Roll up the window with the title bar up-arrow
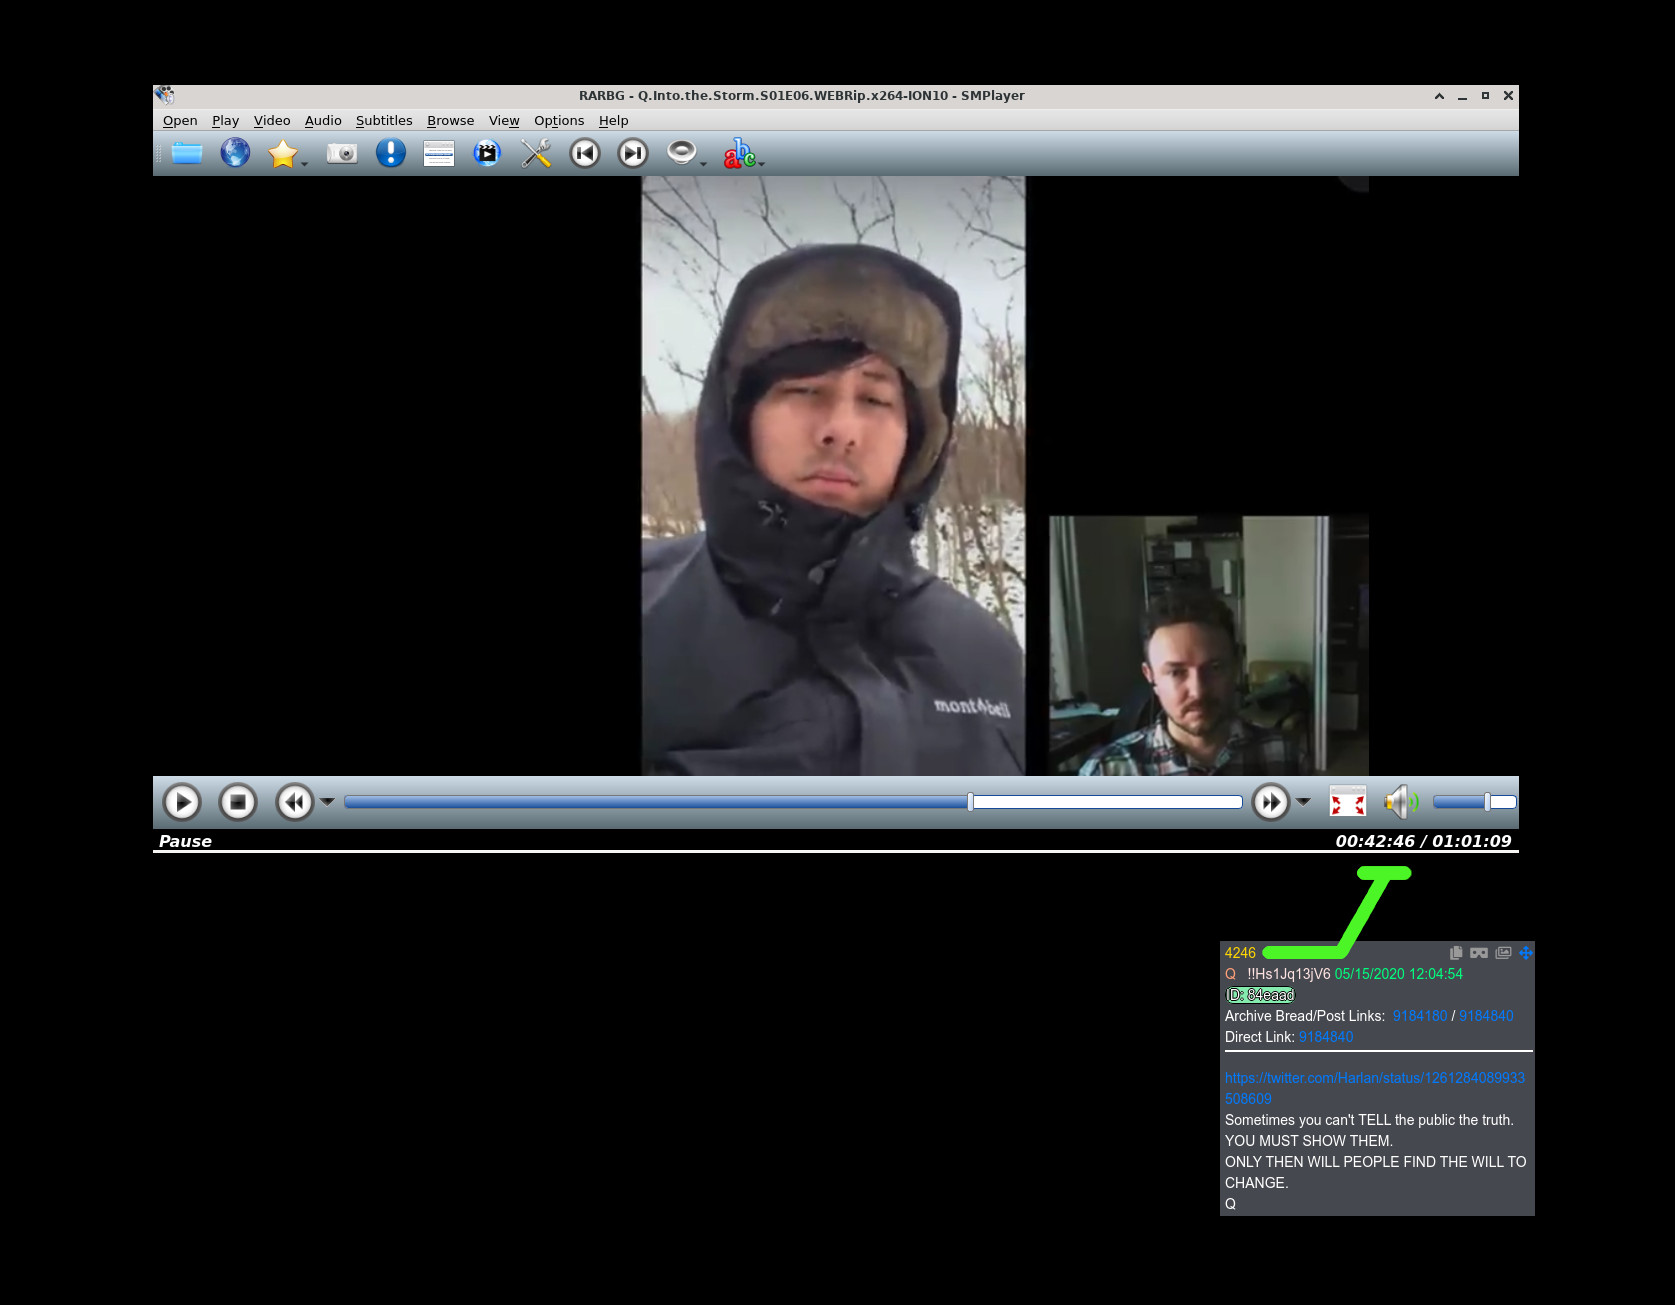 1439,96
